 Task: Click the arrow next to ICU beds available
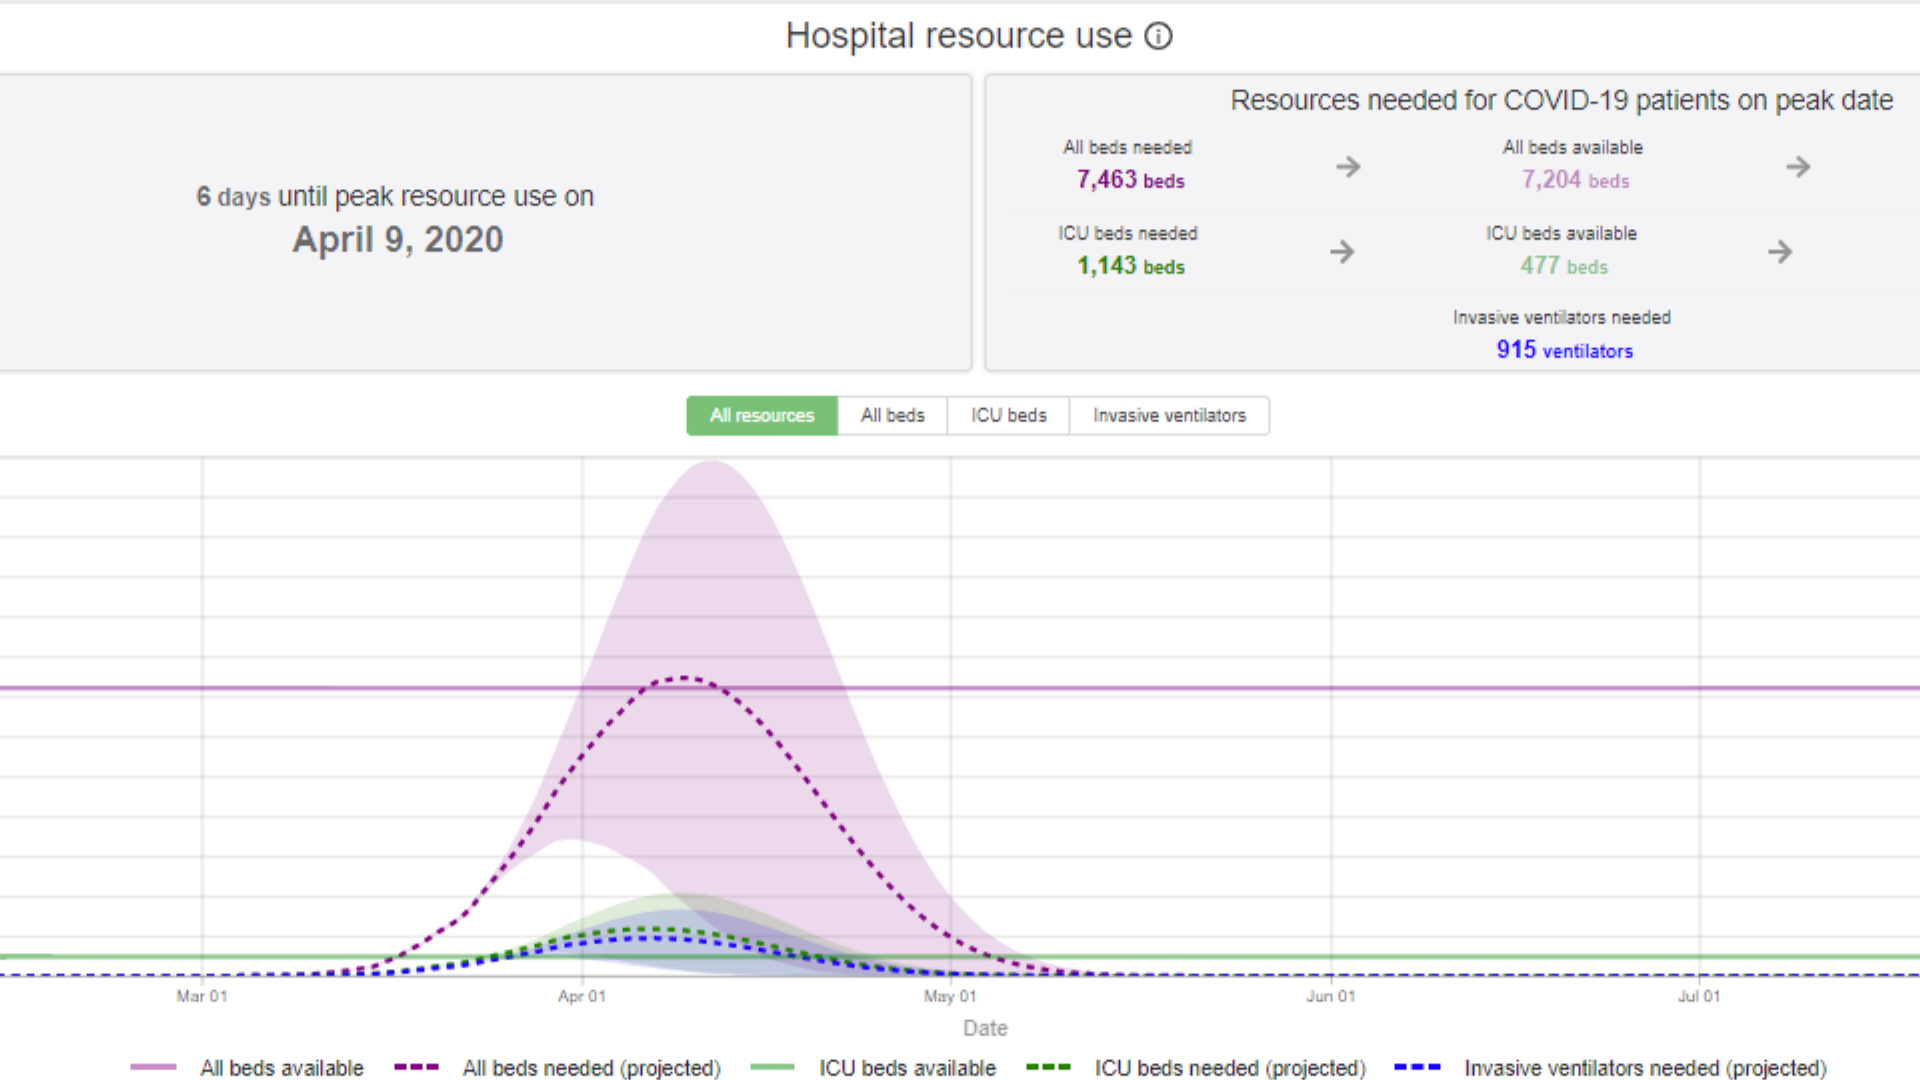click(1779, 251)
